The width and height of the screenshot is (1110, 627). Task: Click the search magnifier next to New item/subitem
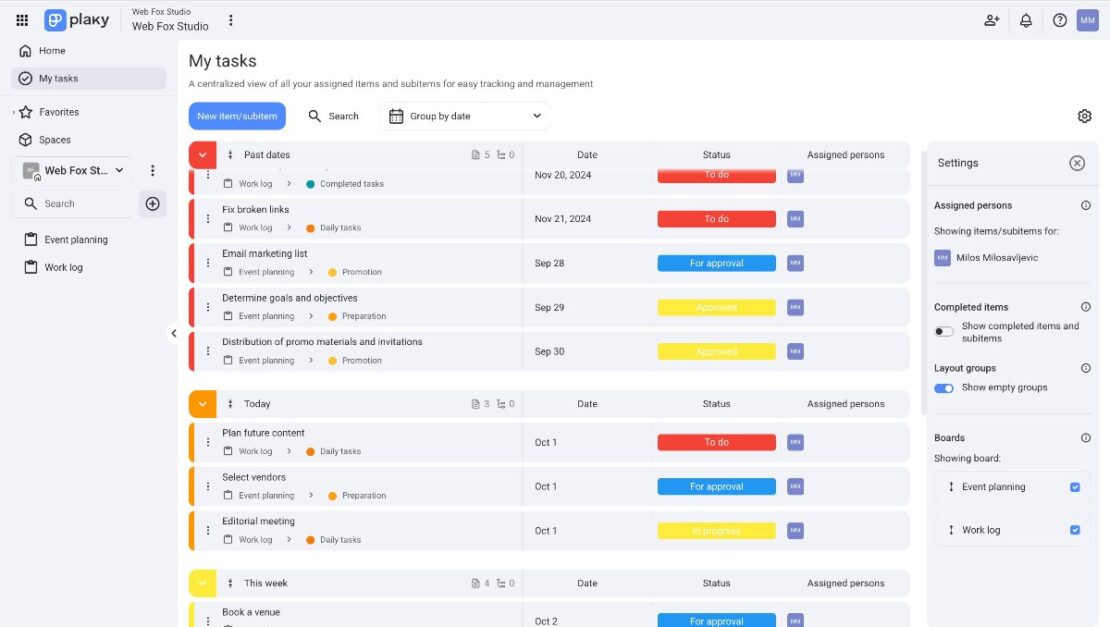point(333,115)
